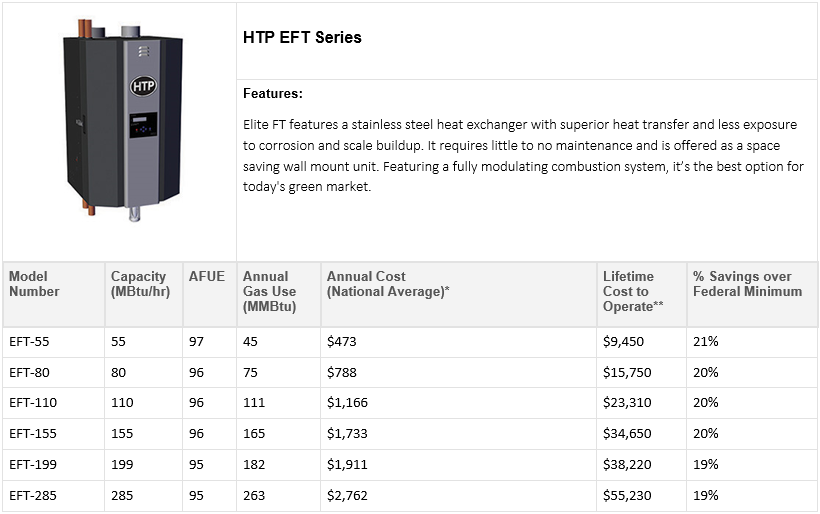Click the $55,230 lifetime cost value

(x=627, y=496)
